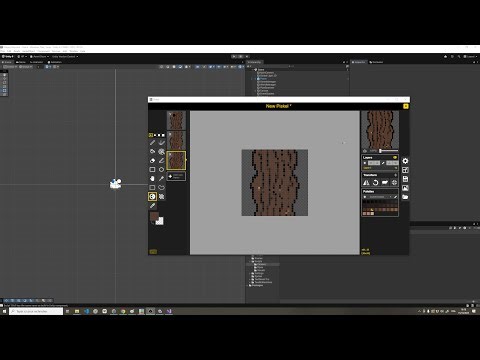The height and width of the screenshot is (360, 480).
Task: Open the Unity Version Control dropdown
Action: click(65, 57)
